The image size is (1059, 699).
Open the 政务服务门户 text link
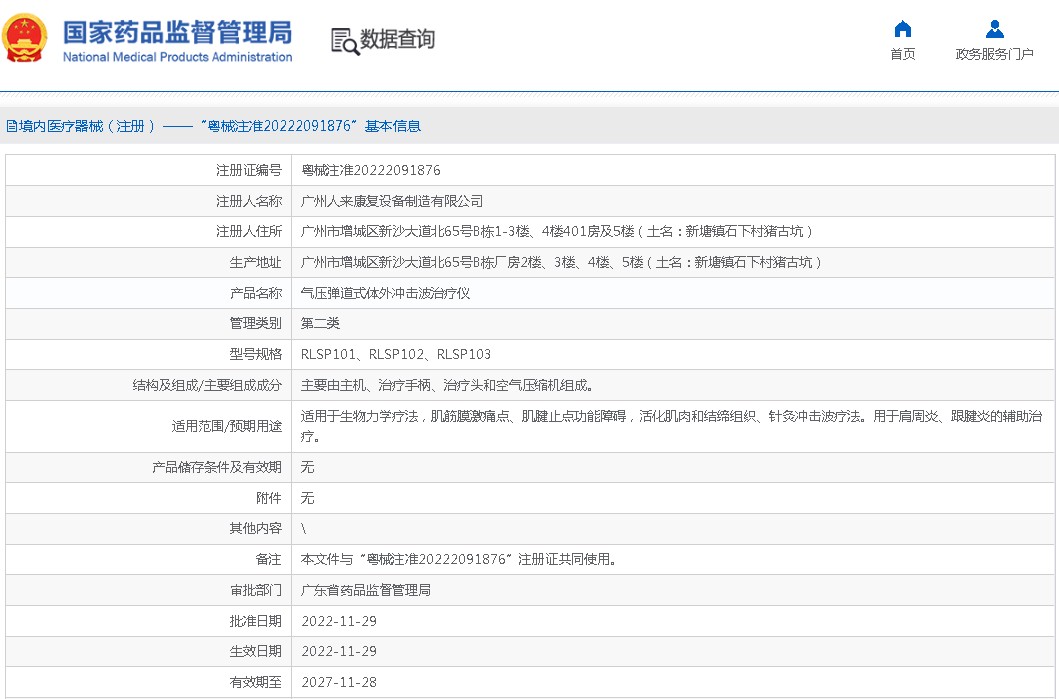tap(994, 54)
